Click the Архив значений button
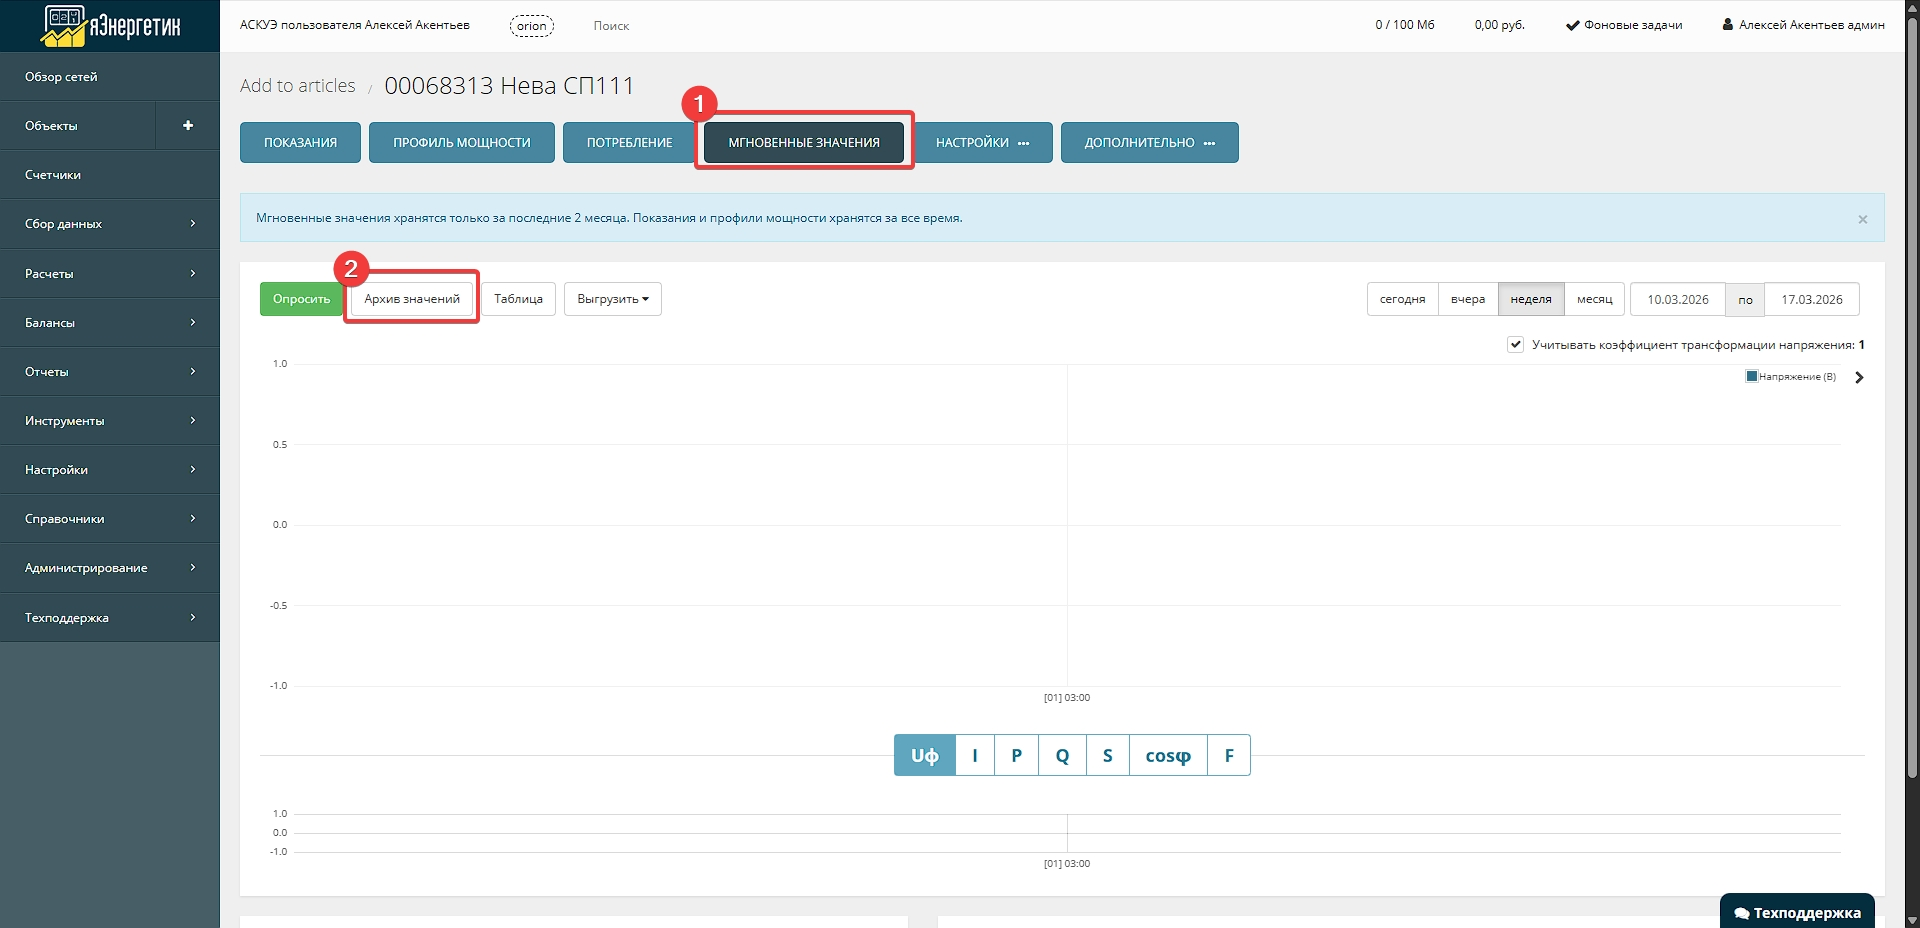This screenshot has height=928, width=1920. coord(411,299)
